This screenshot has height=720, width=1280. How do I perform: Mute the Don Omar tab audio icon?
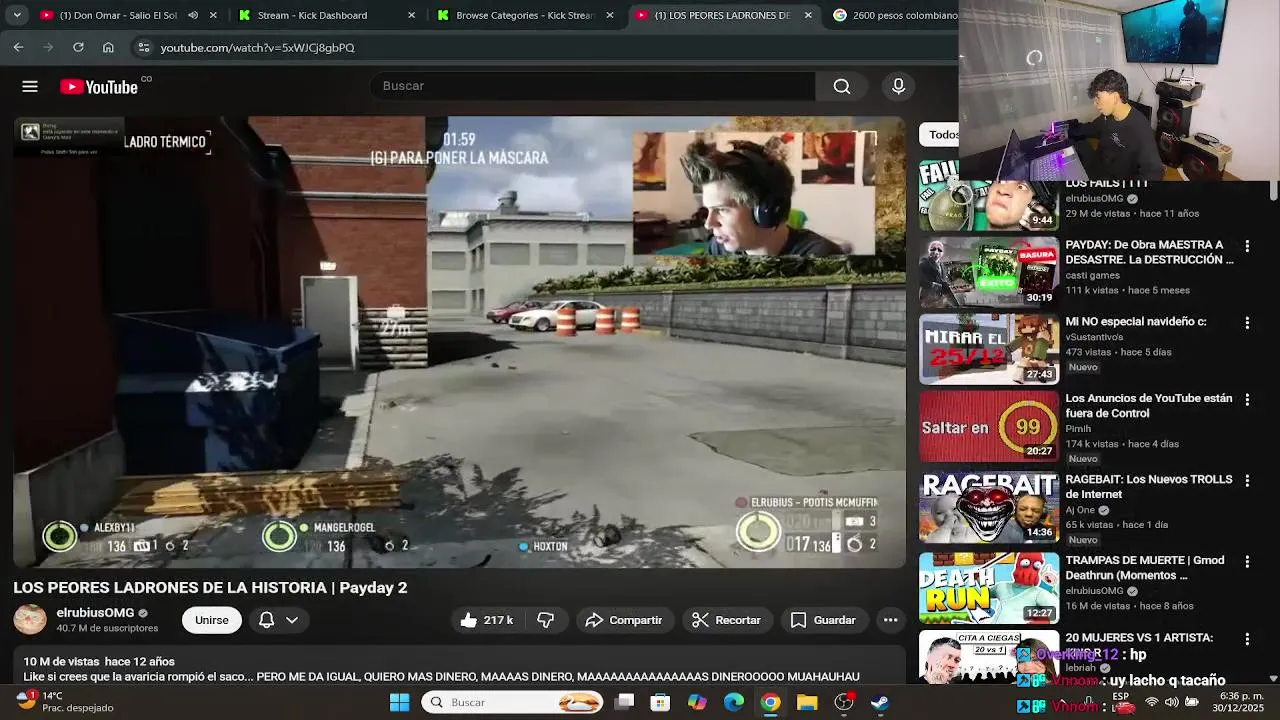coord(193,15)
